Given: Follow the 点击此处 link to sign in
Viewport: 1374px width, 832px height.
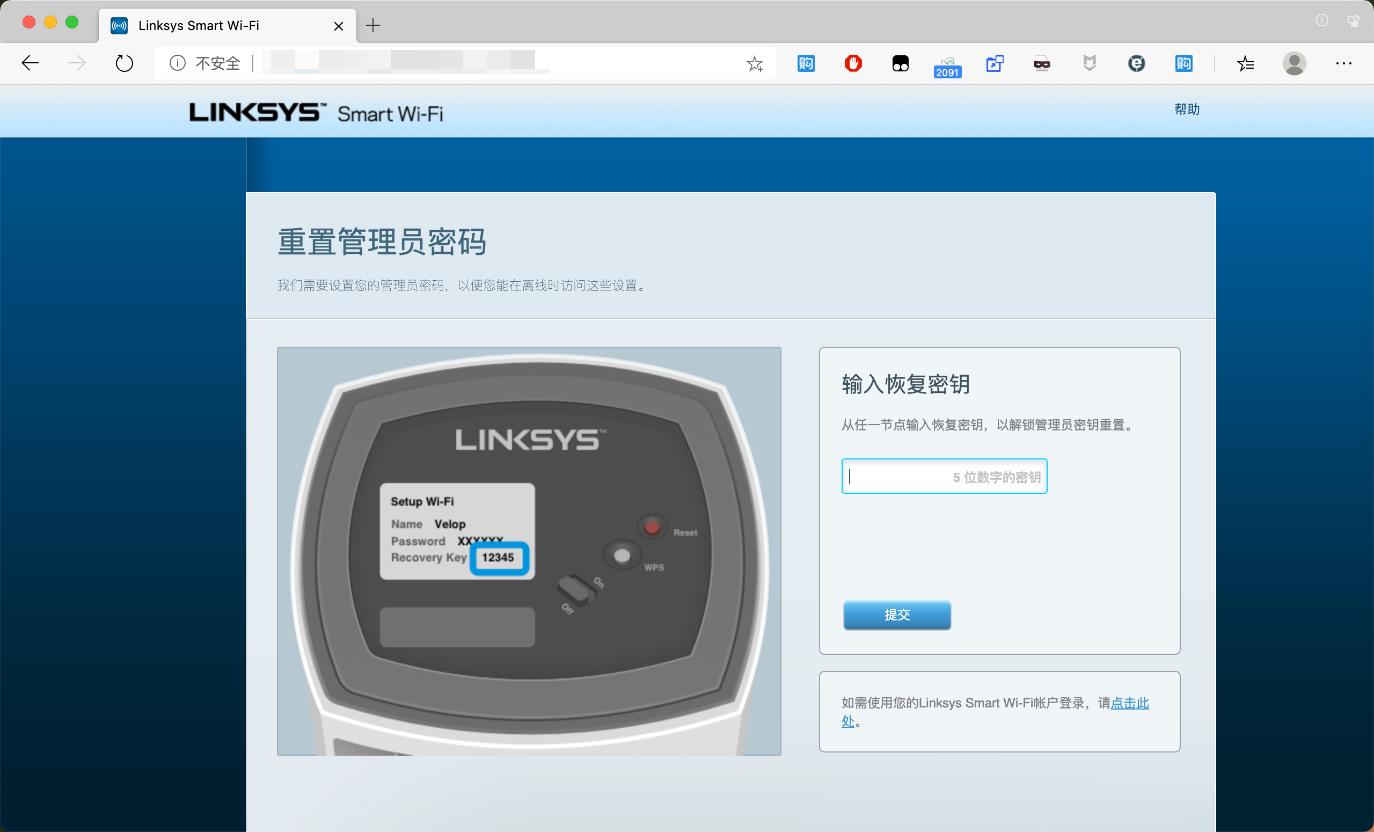Looking at the screenshot, I should [1130, 703].
